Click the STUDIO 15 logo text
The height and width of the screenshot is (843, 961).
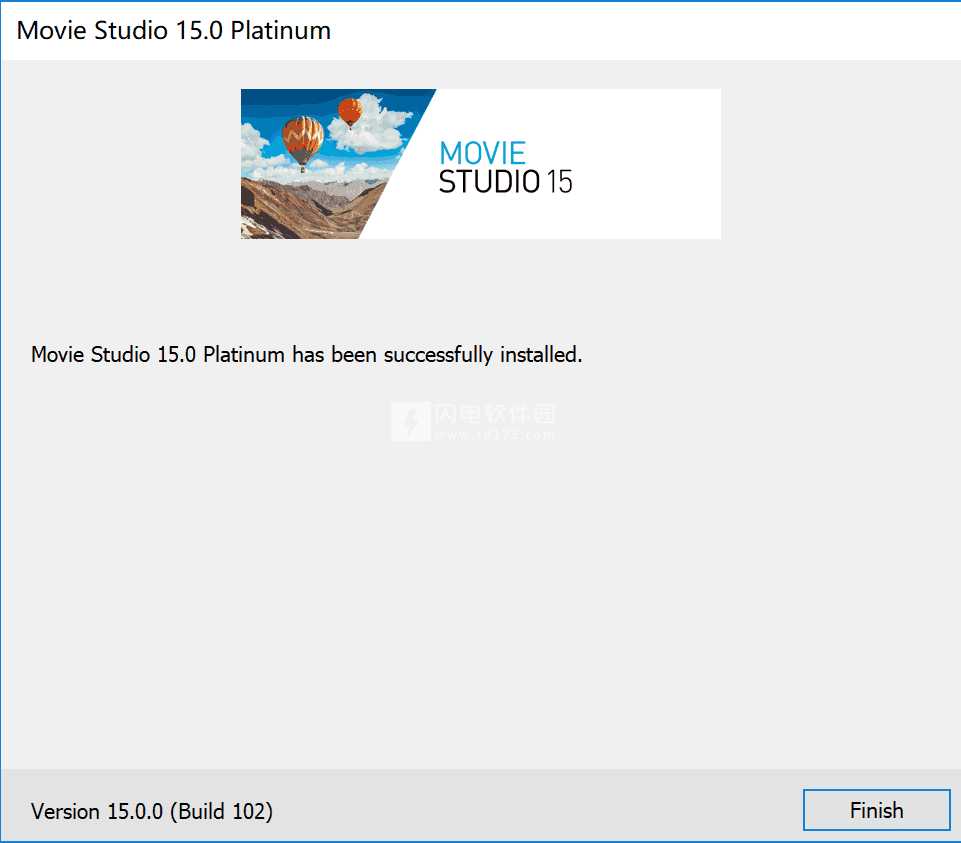click(505, 182)
